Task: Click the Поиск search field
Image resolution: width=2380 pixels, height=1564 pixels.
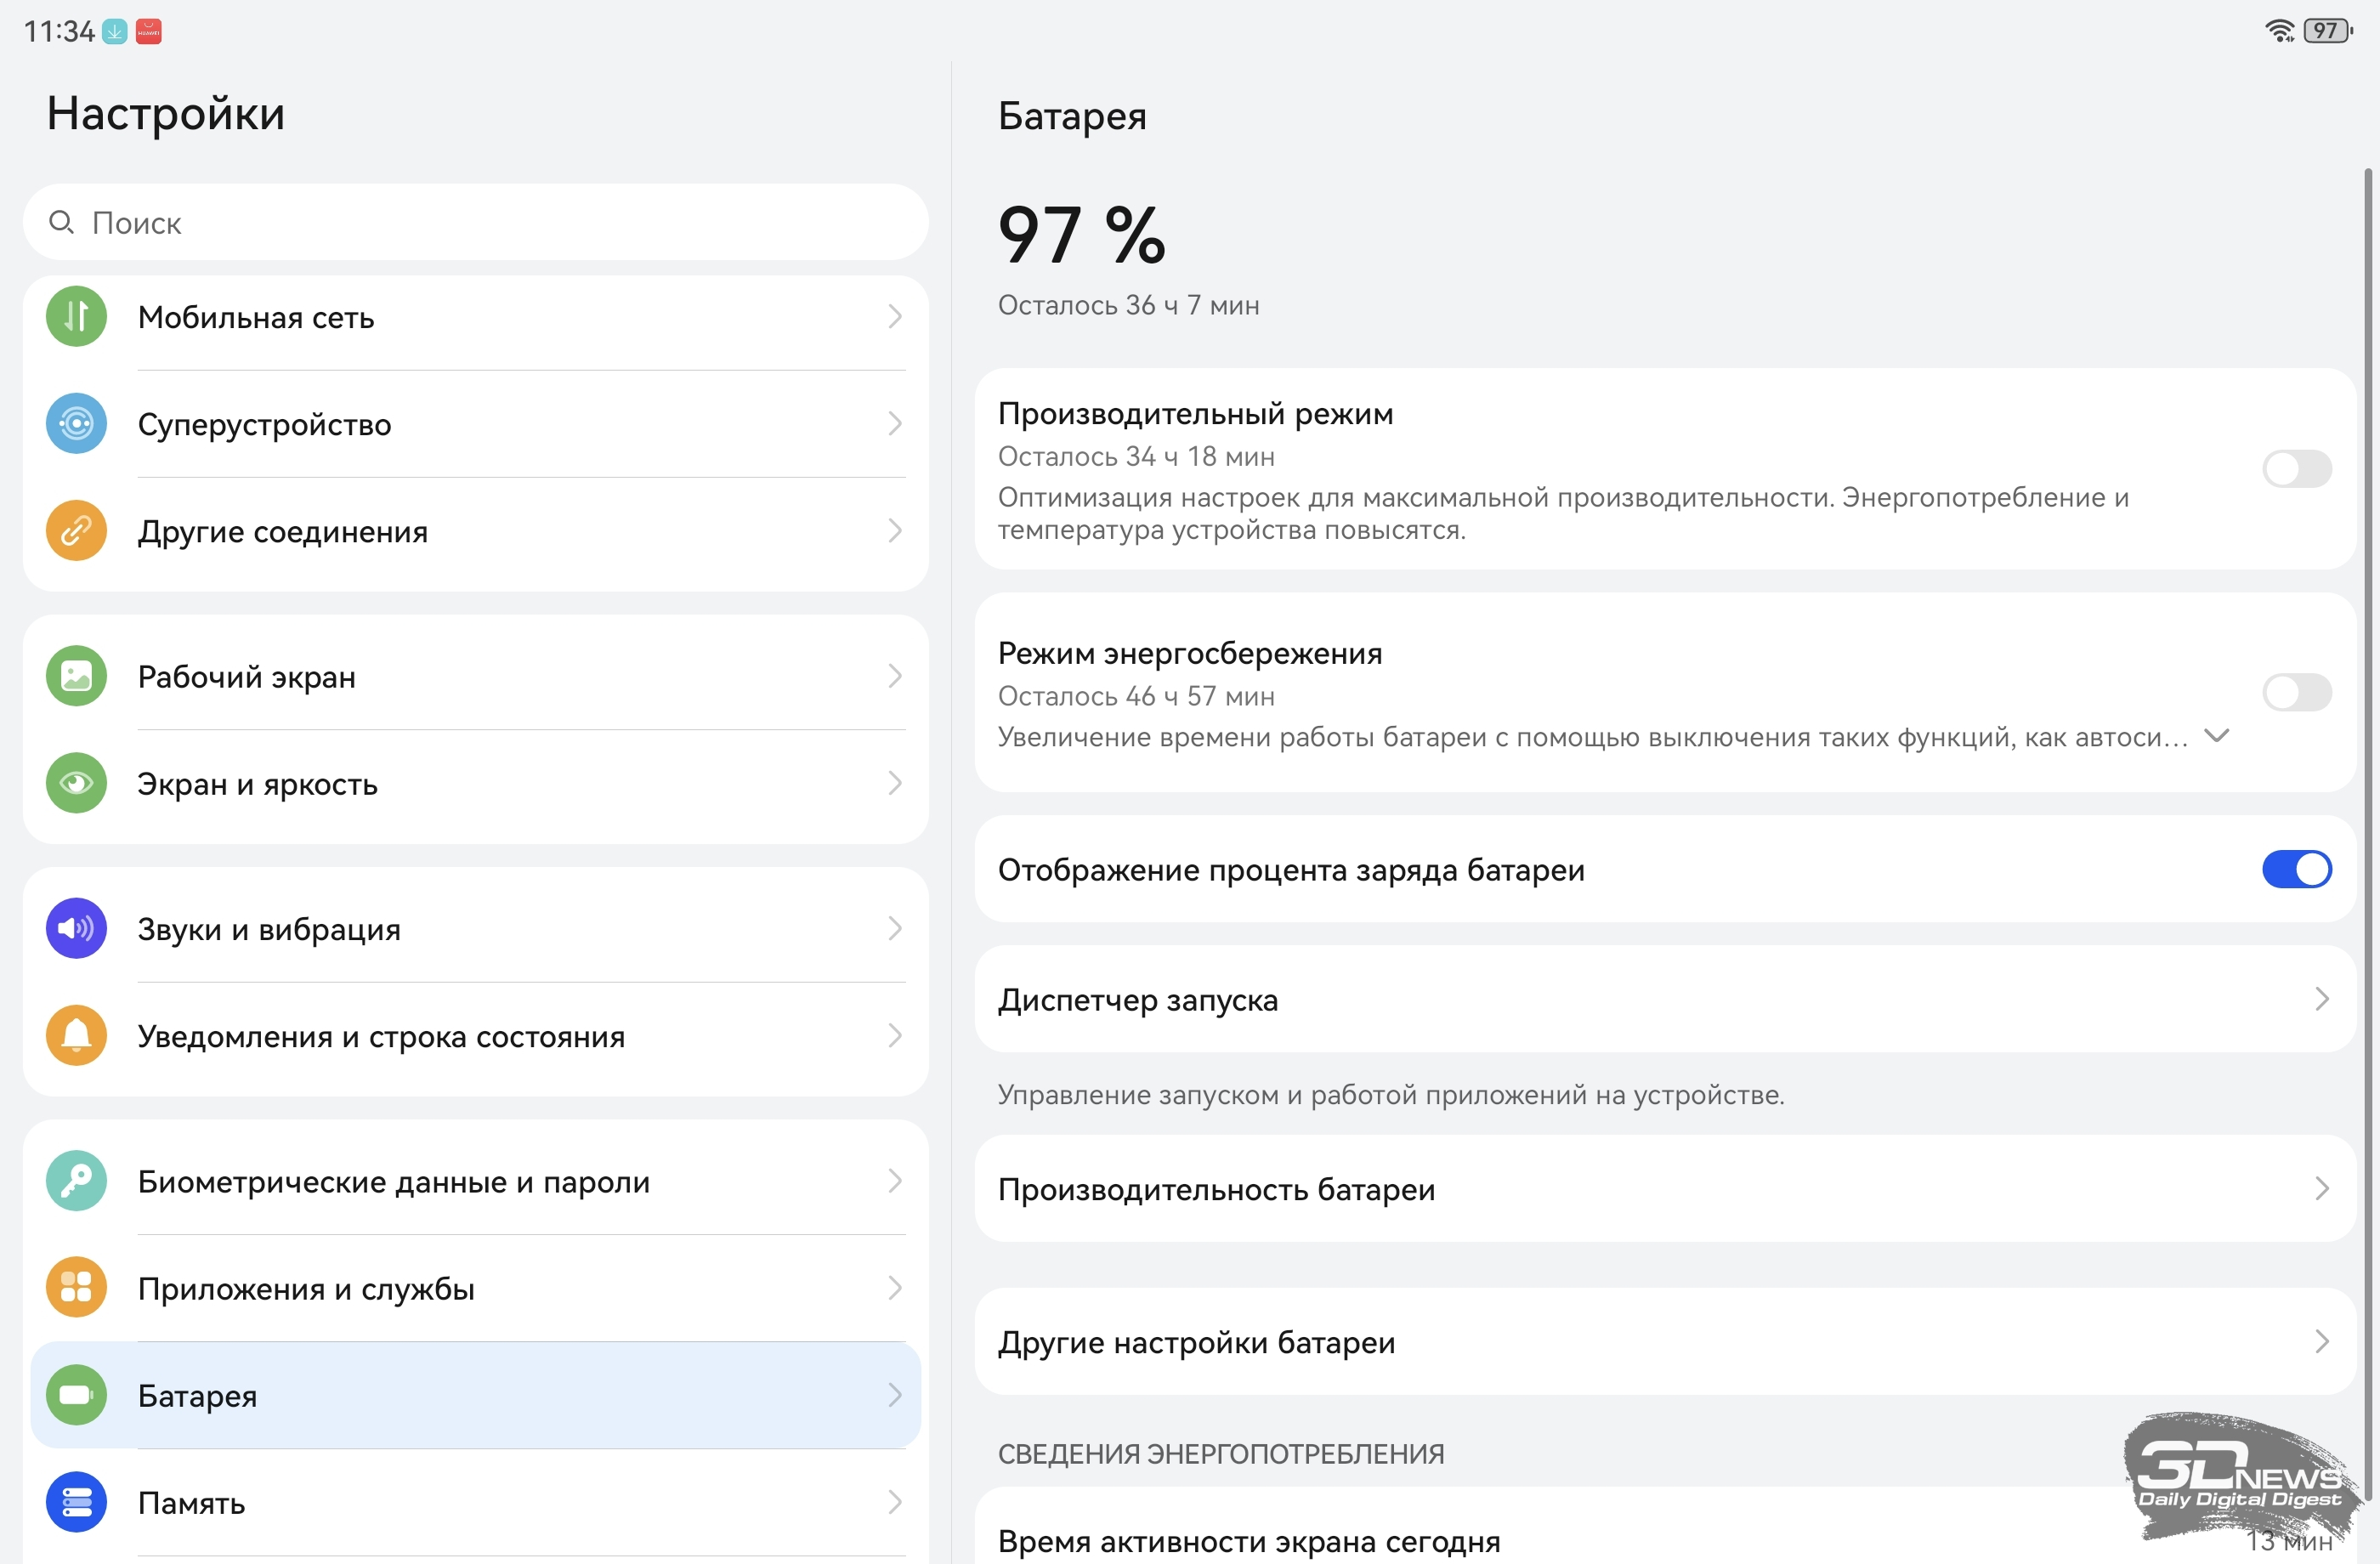Action: [475, 223]
